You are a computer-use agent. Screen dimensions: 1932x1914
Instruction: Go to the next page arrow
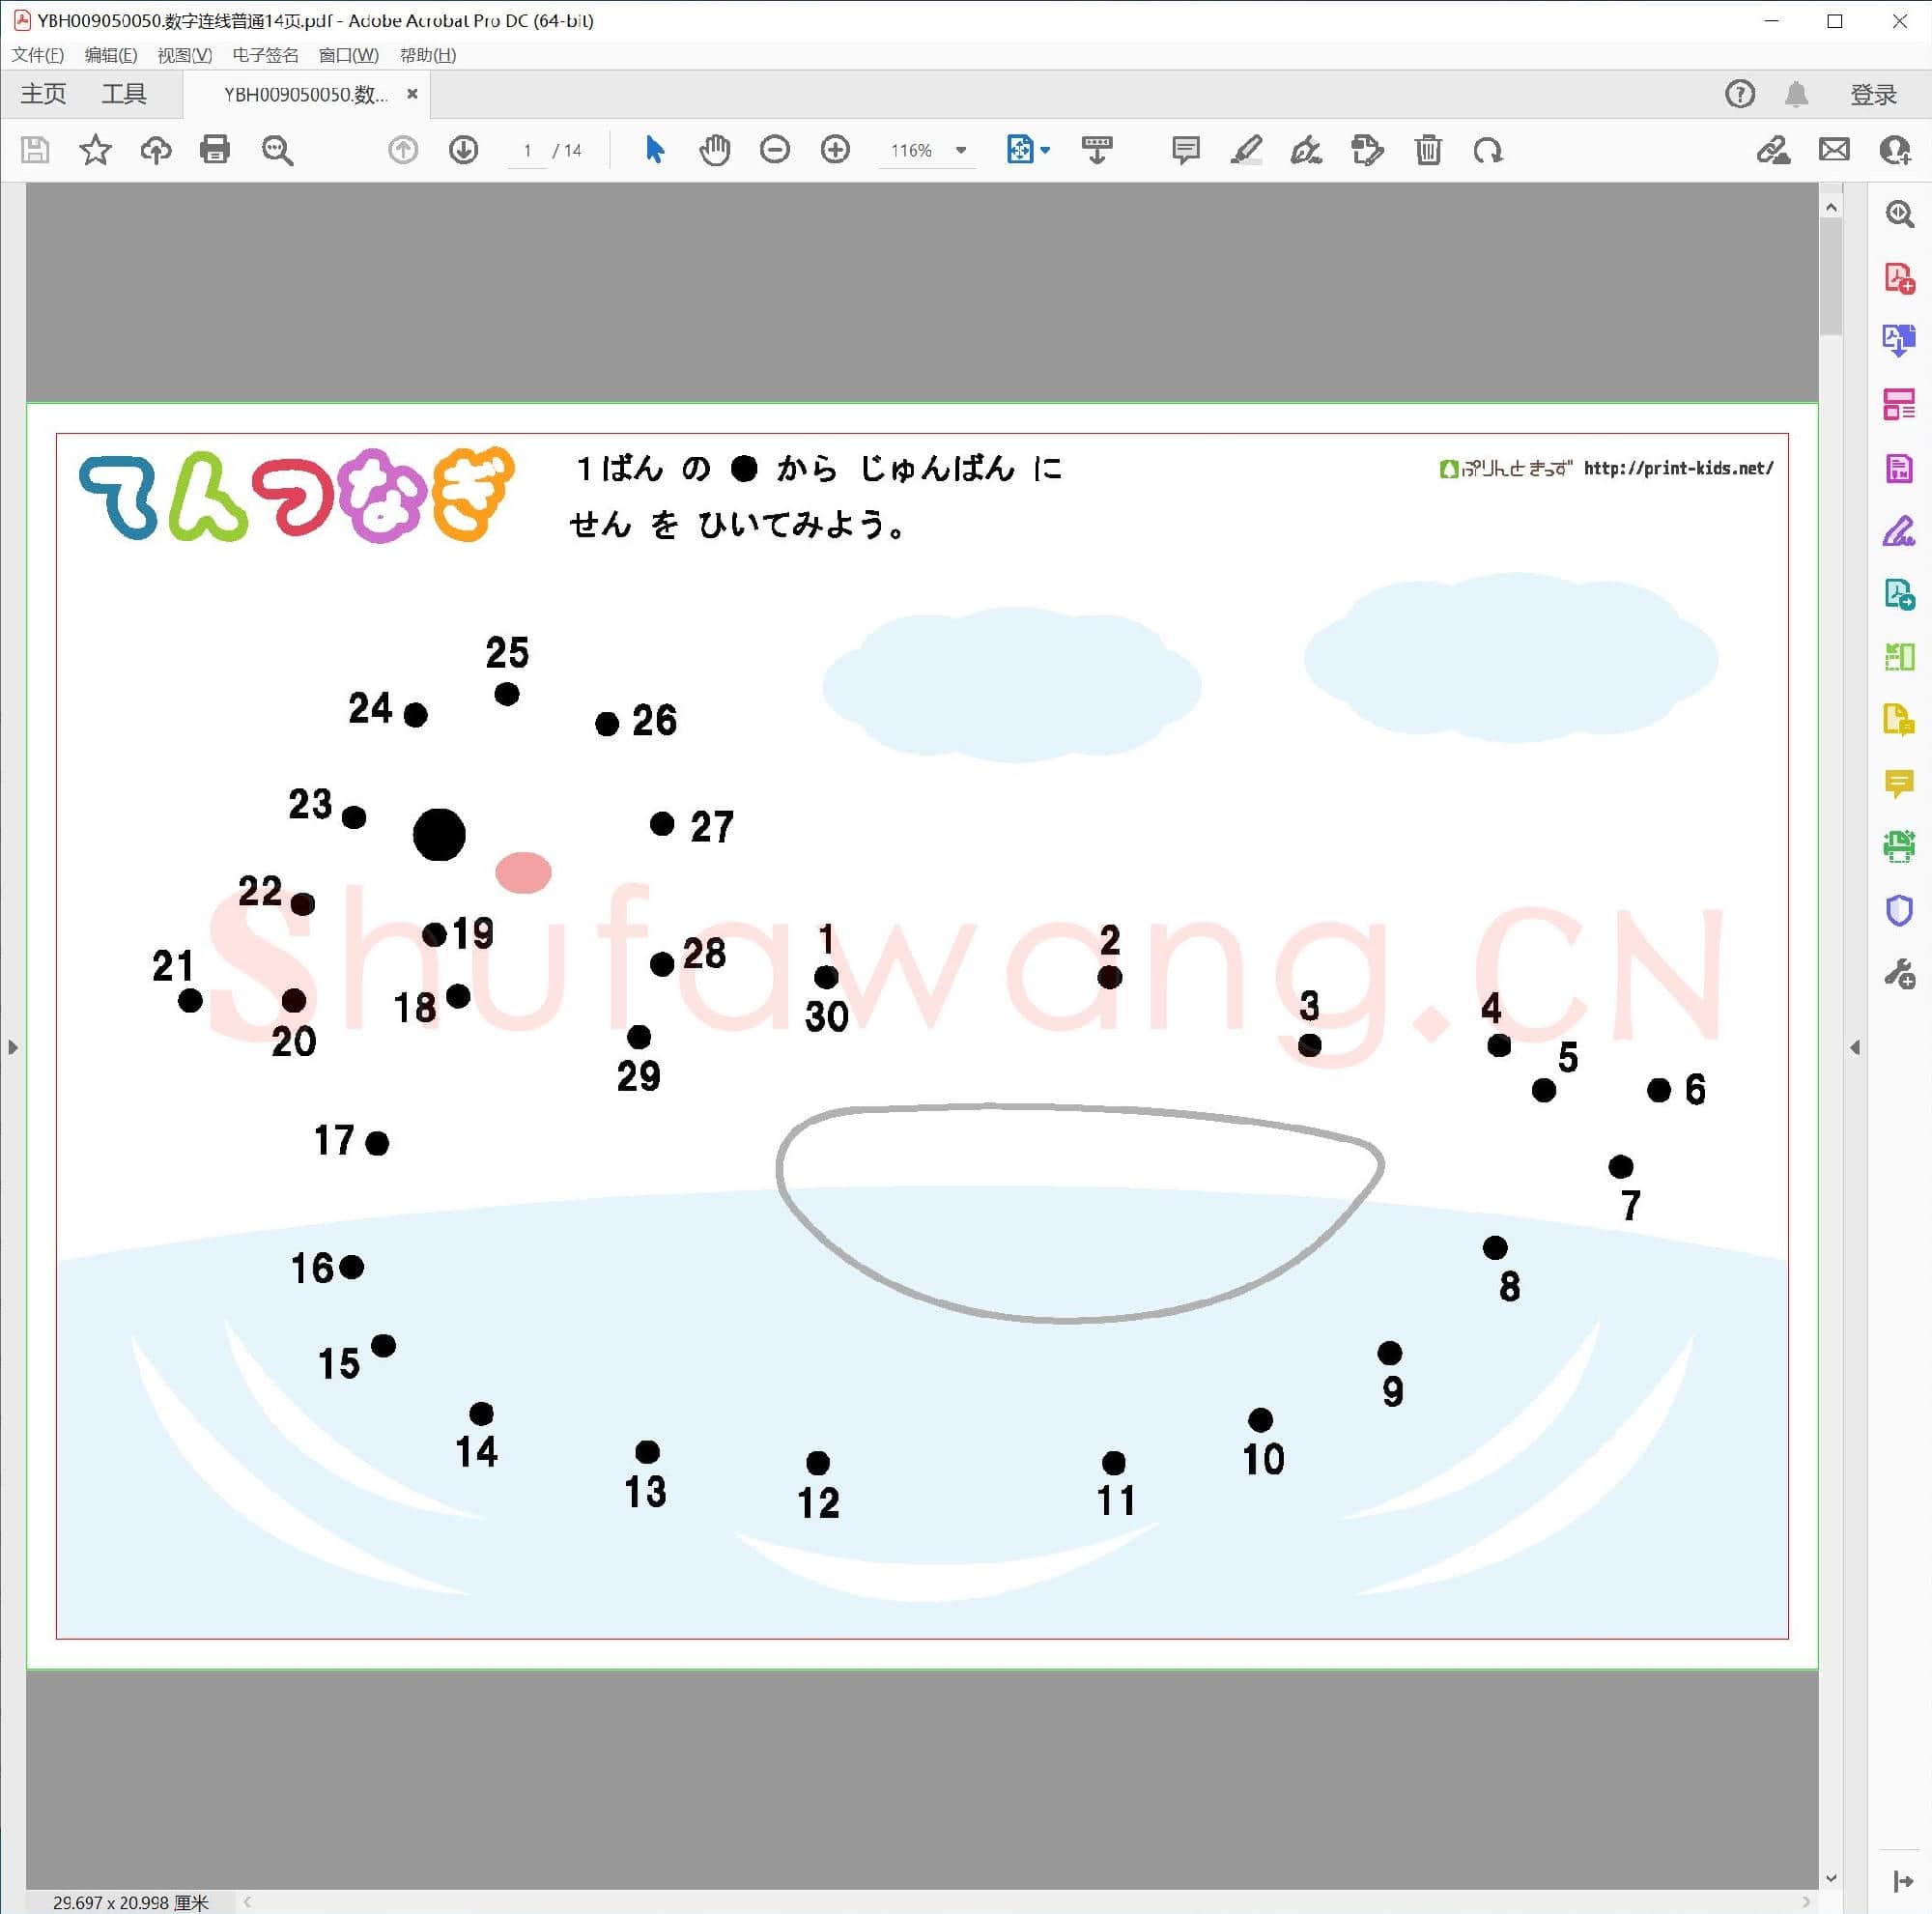tap(463, 150)
